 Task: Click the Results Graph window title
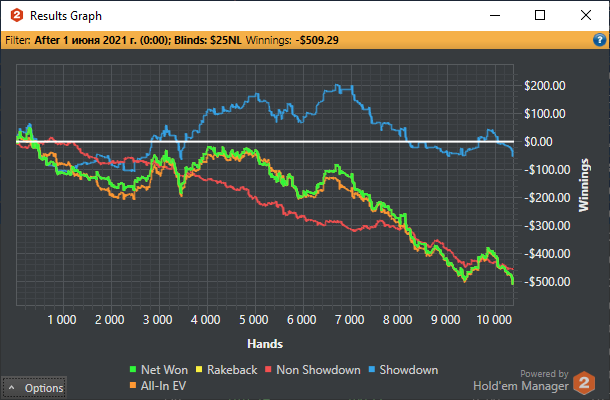[x=66, y=16]
